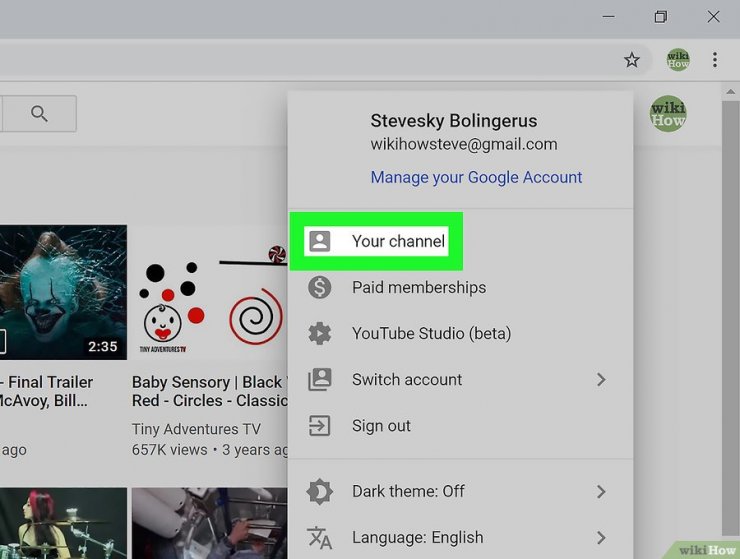The image size is (740, 559).
Task: Click the Language translate icon
Action: (x=320, y=538)
